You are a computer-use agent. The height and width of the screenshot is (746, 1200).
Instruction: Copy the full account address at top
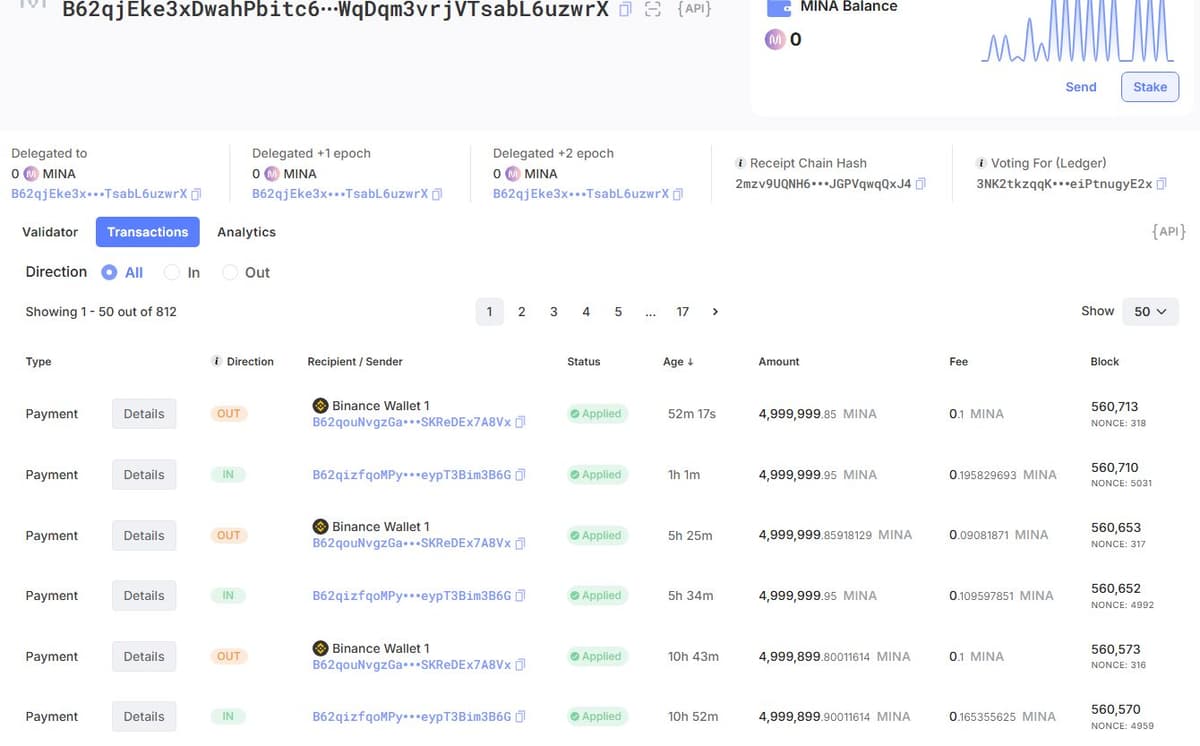click(x=625, y=10)
